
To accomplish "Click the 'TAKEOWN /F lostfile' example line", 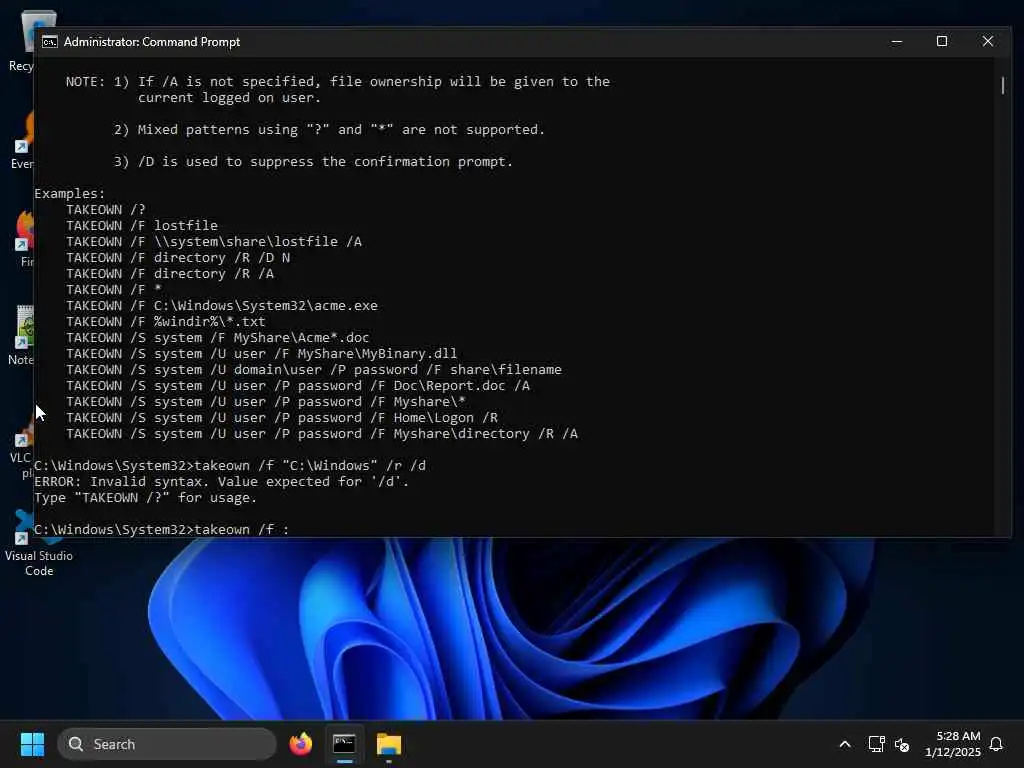I will (x=142, y=226).
